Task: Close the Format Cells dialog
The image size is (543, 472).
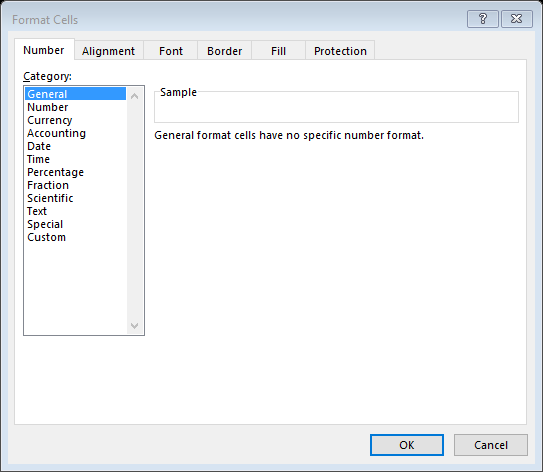Action: click(517, 19)
